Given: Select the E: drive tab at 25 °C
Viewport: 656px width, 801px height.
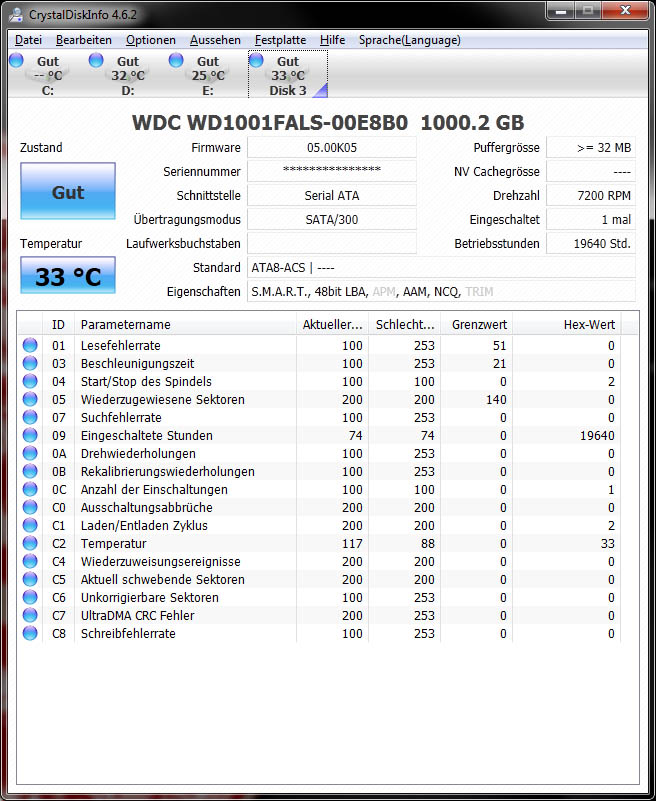Looking at the screenshot, I should 208,75.
